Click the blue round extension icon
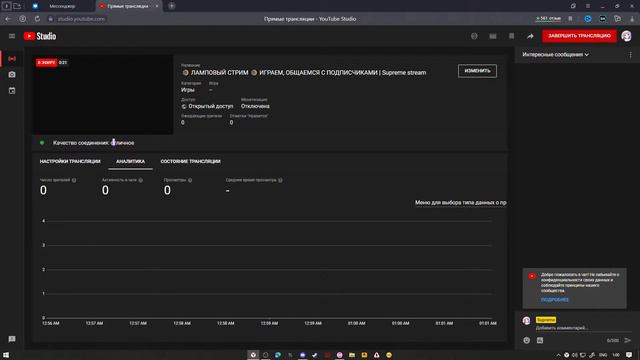 pyautogui.click(x=588, y=19)
